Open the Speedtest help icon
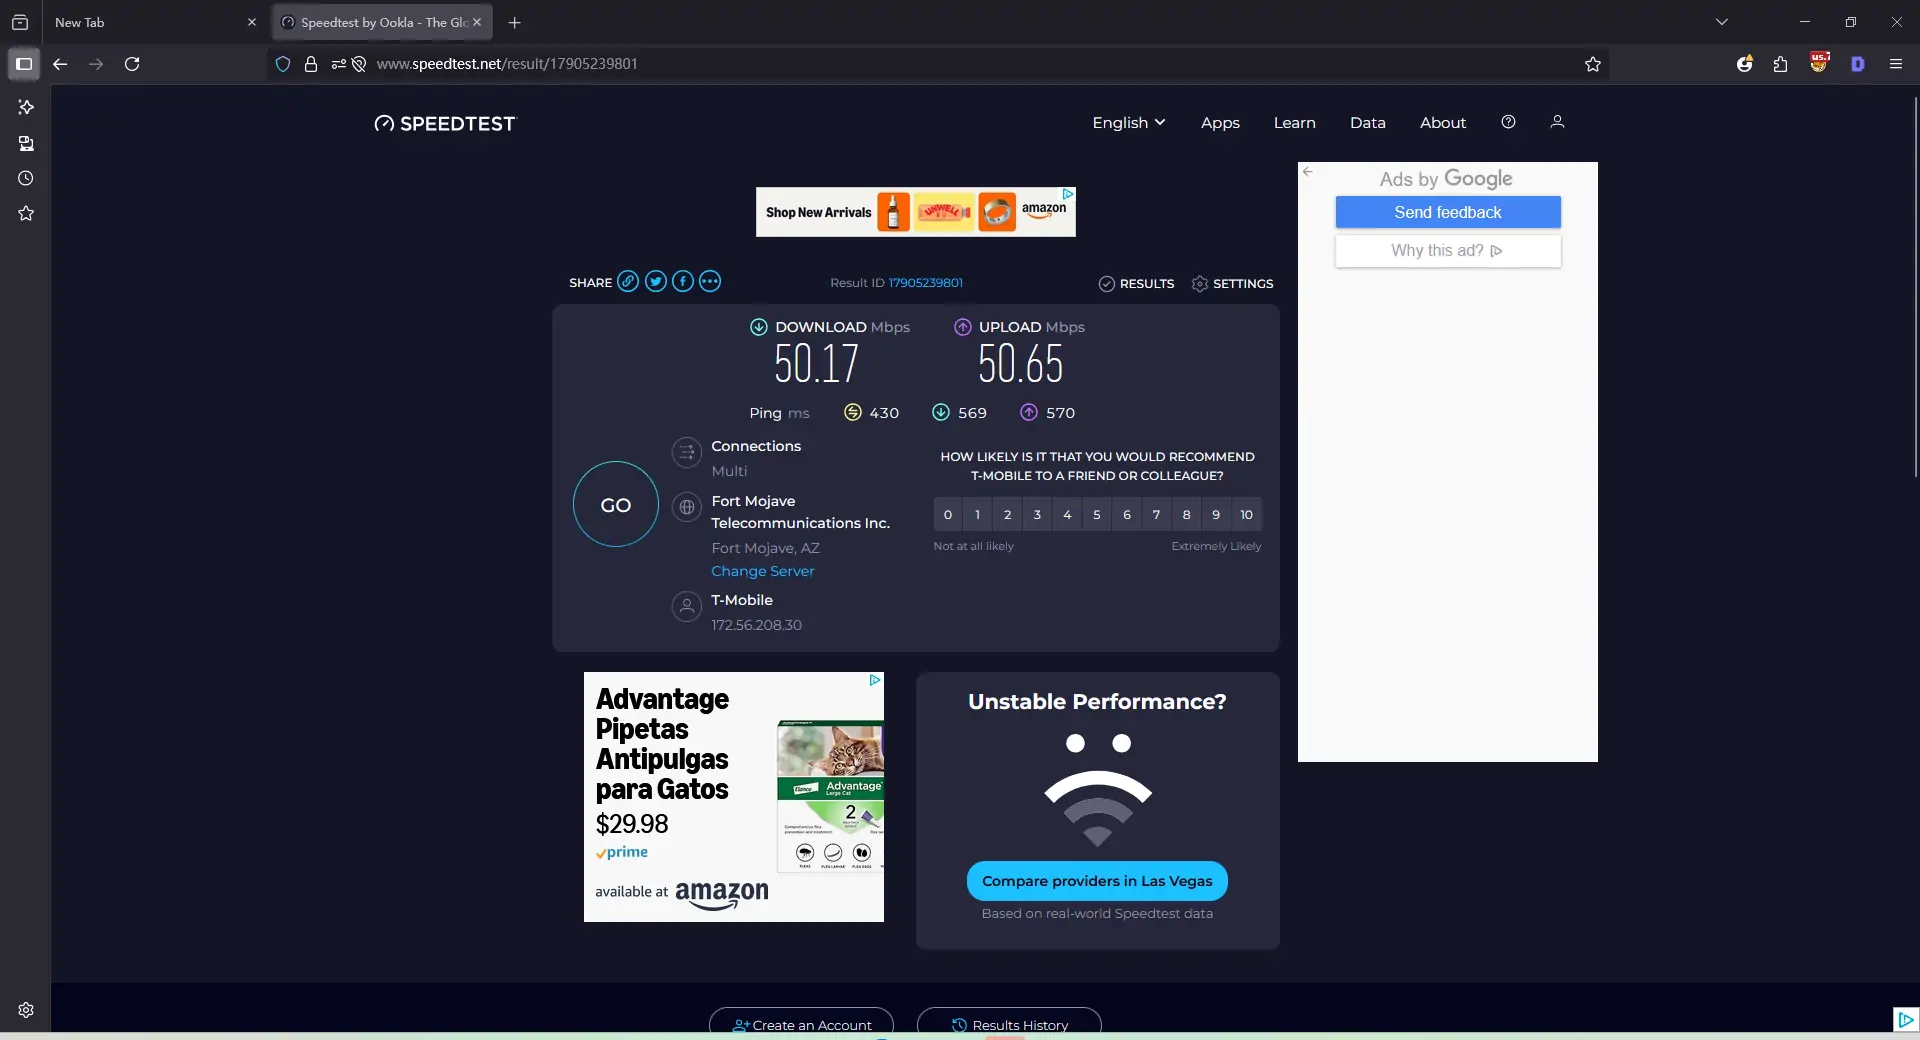 tap(1508, 122)
